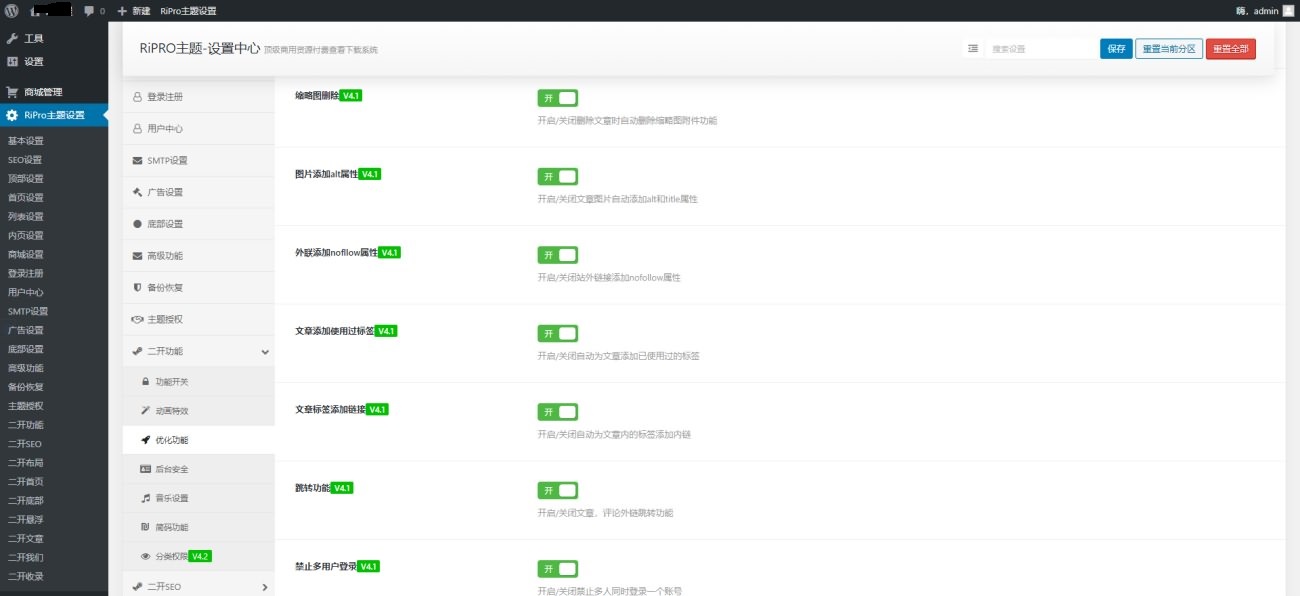Open the 基本设置 submenu item
Image resolution: width=1300 pixels, height=596 pixels.
[26, 141]
